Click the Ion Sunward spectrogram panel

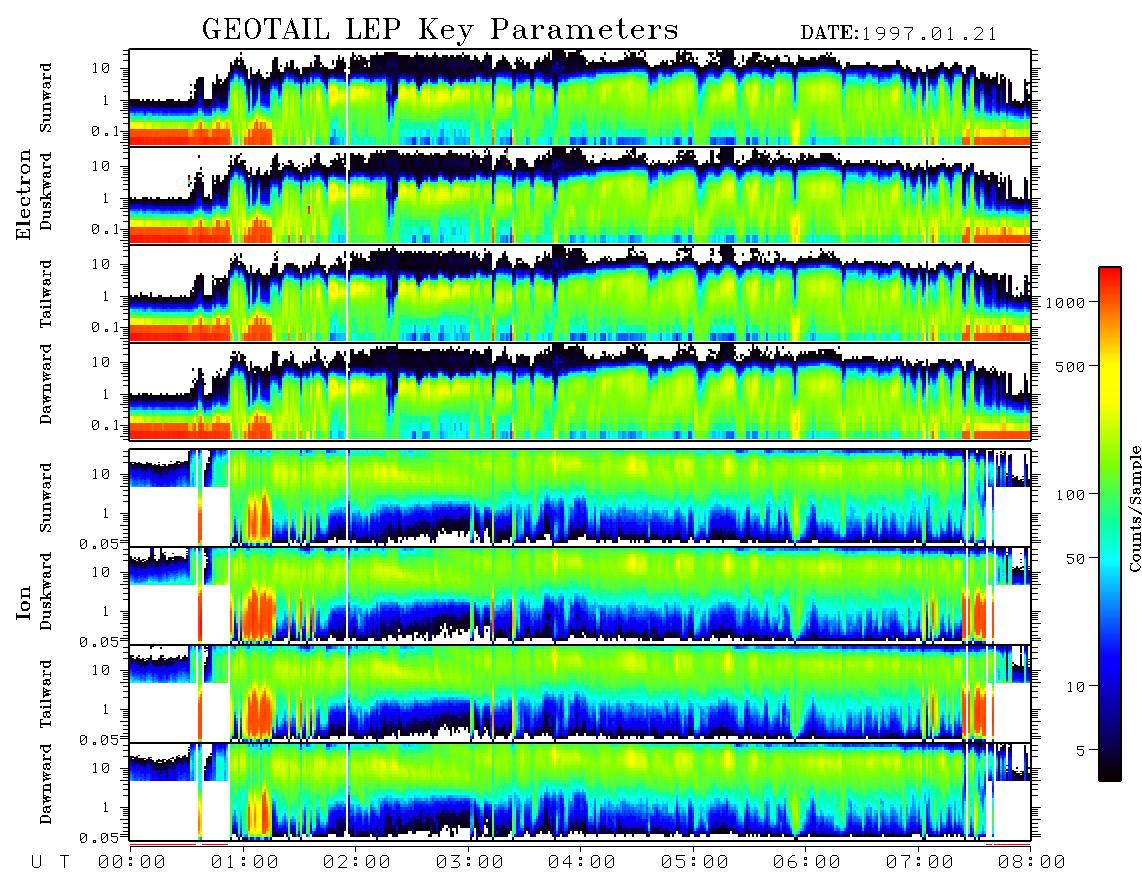pos(580,497)
